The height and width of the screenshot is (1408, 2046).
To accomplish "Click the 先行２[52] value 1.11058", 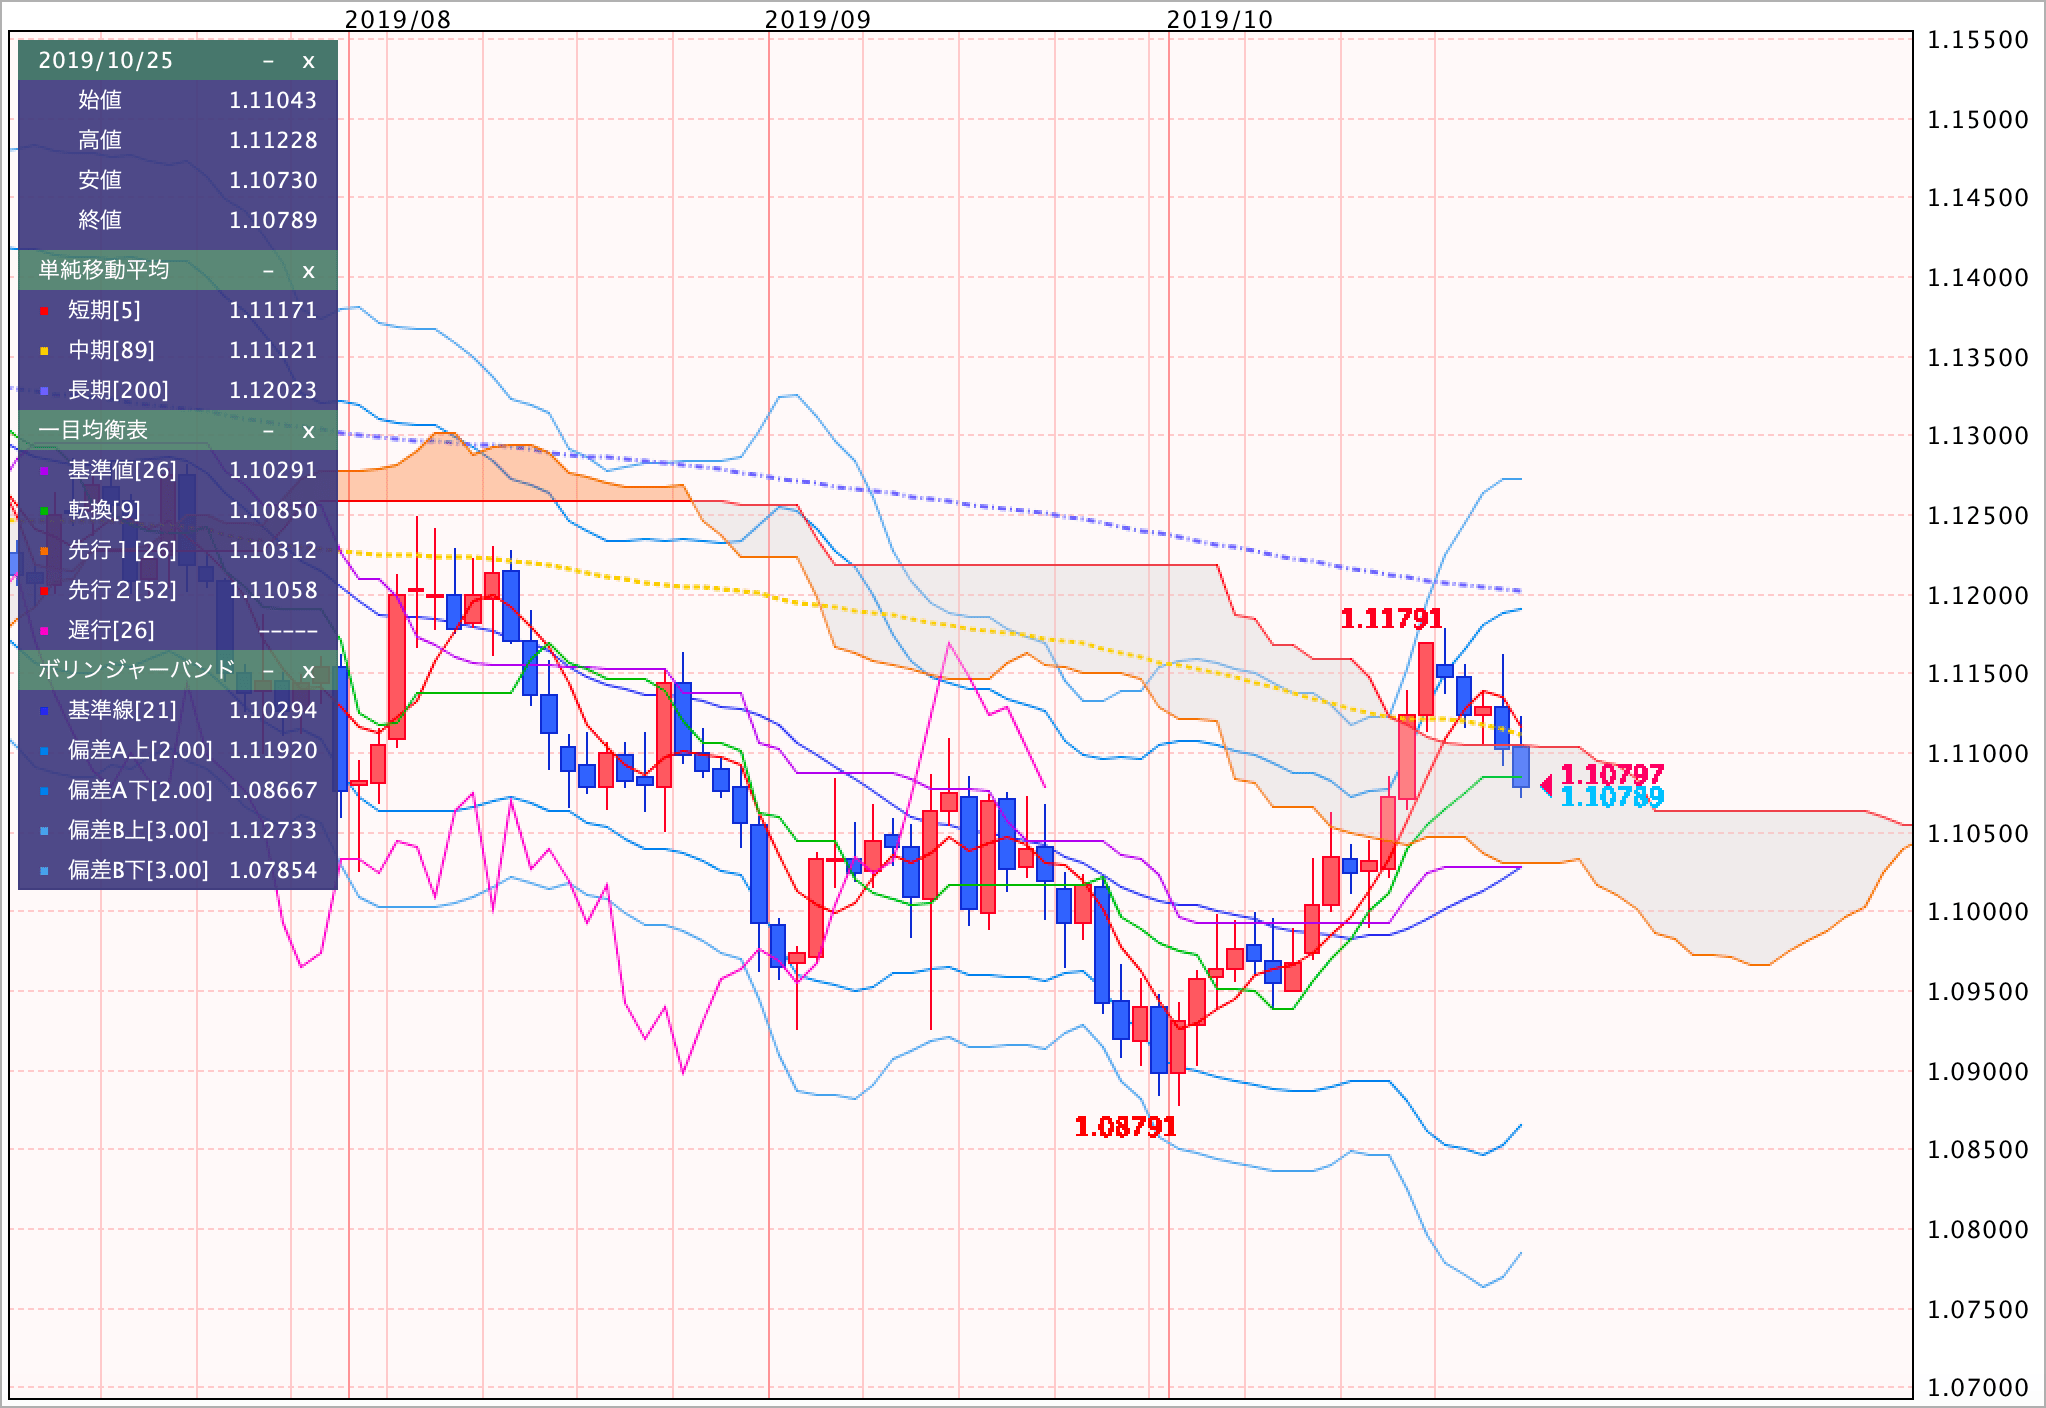I will click(x=273, y=591).
